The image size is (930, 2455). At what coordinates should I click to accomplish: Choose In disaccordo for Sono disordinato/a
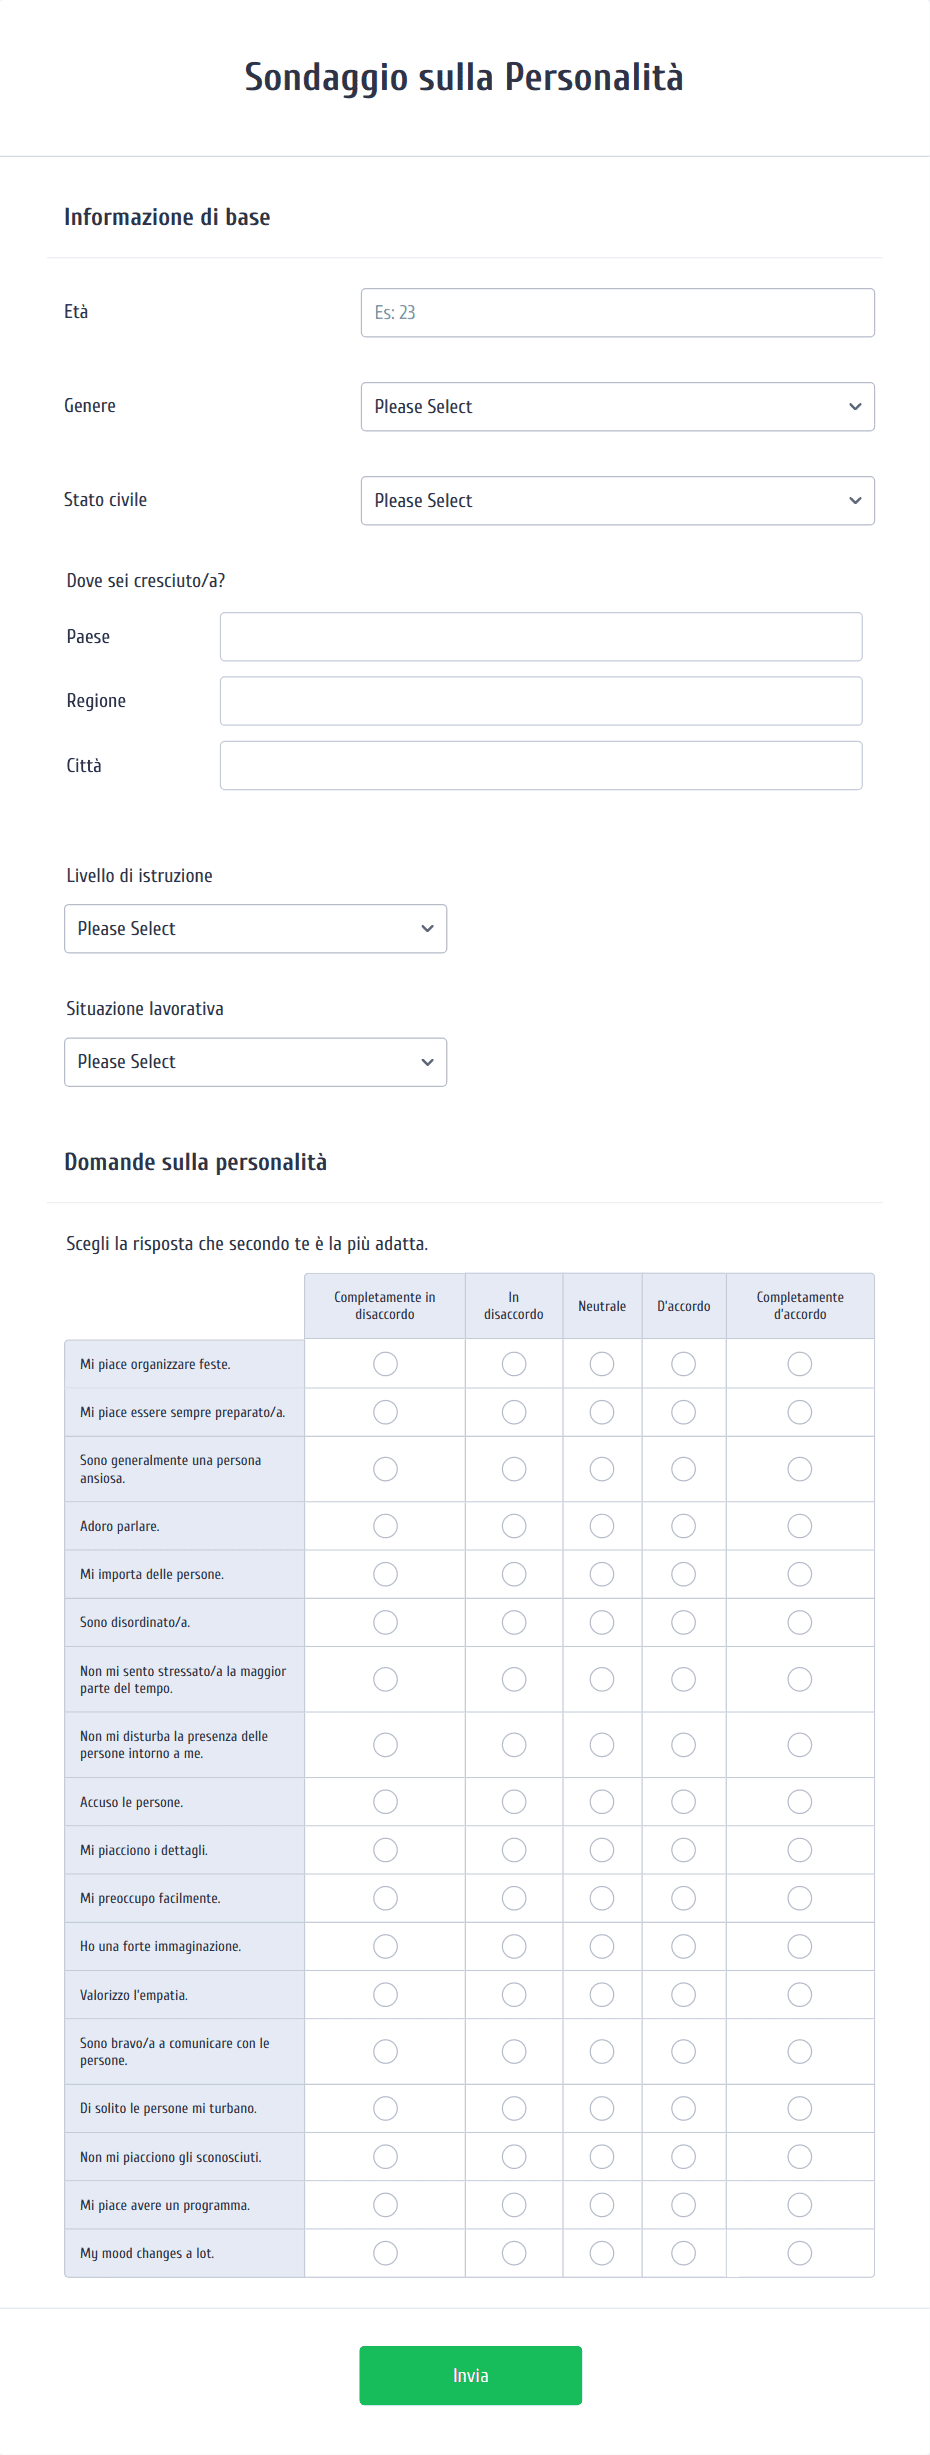click(514, 1622)
